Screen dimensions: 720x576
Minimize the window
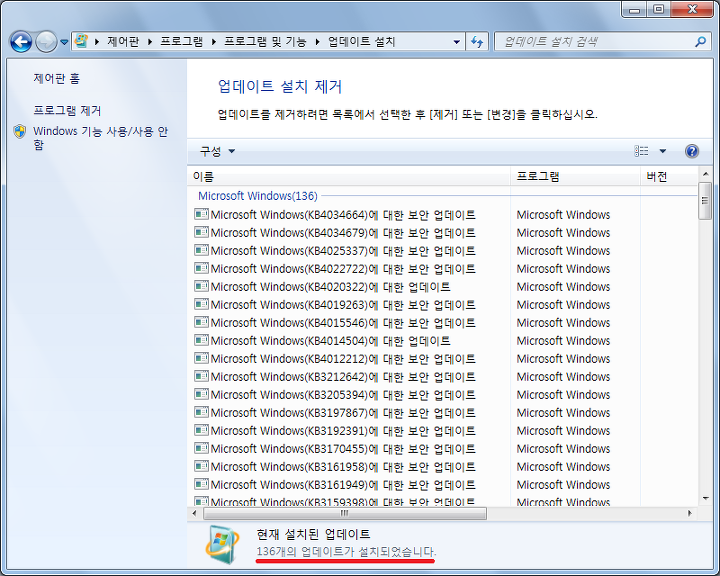[x=635, y=9]
